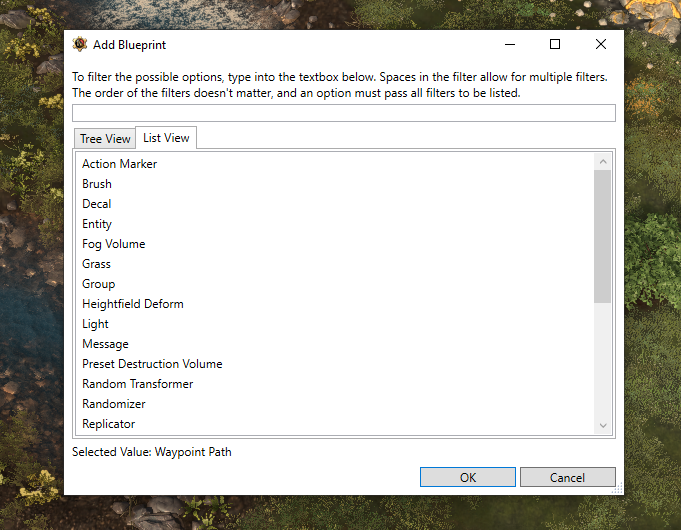Click the list scrollbar thumb
681x530 pixels.
coord(603,236)
